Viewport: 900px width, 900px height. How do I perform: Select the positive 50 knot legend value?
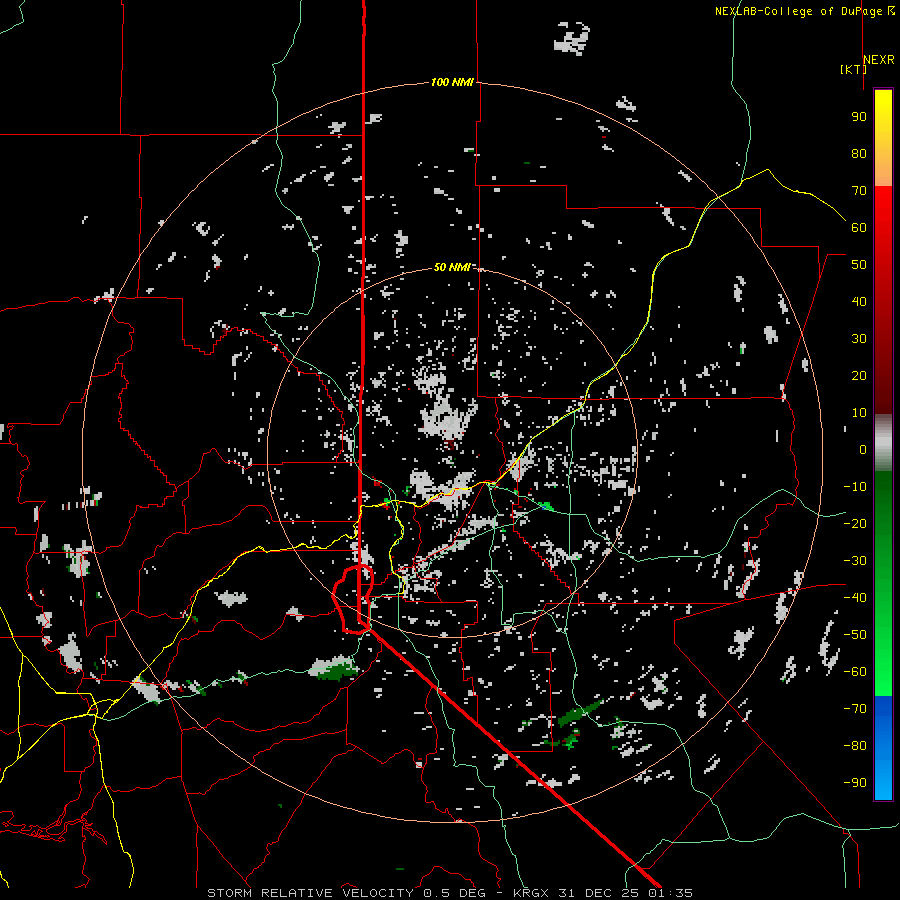coord(859,265)
